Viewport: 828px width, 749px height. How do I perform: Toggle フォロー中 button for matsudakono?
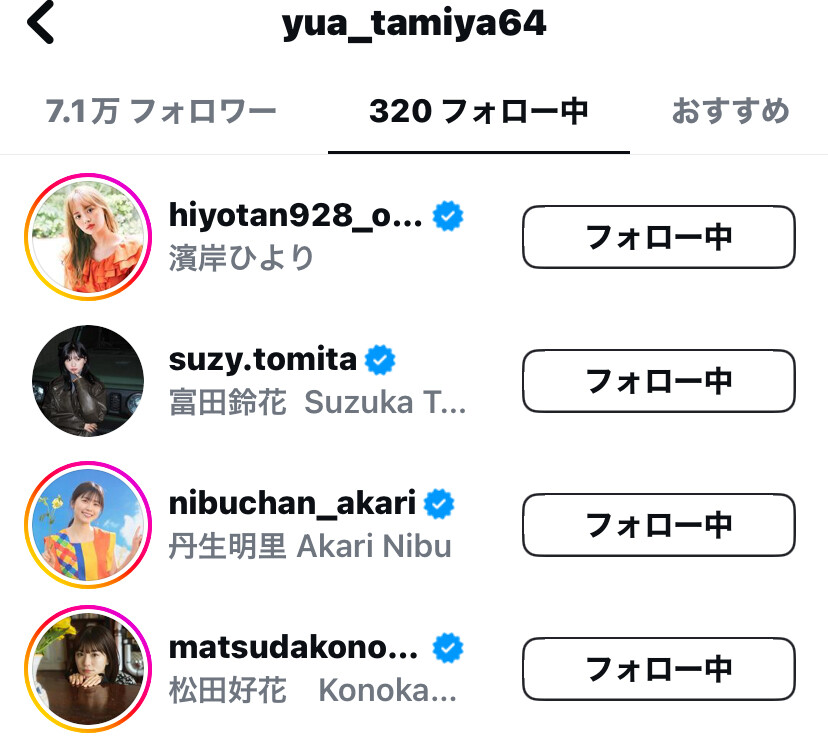click(x=658, y=669)
